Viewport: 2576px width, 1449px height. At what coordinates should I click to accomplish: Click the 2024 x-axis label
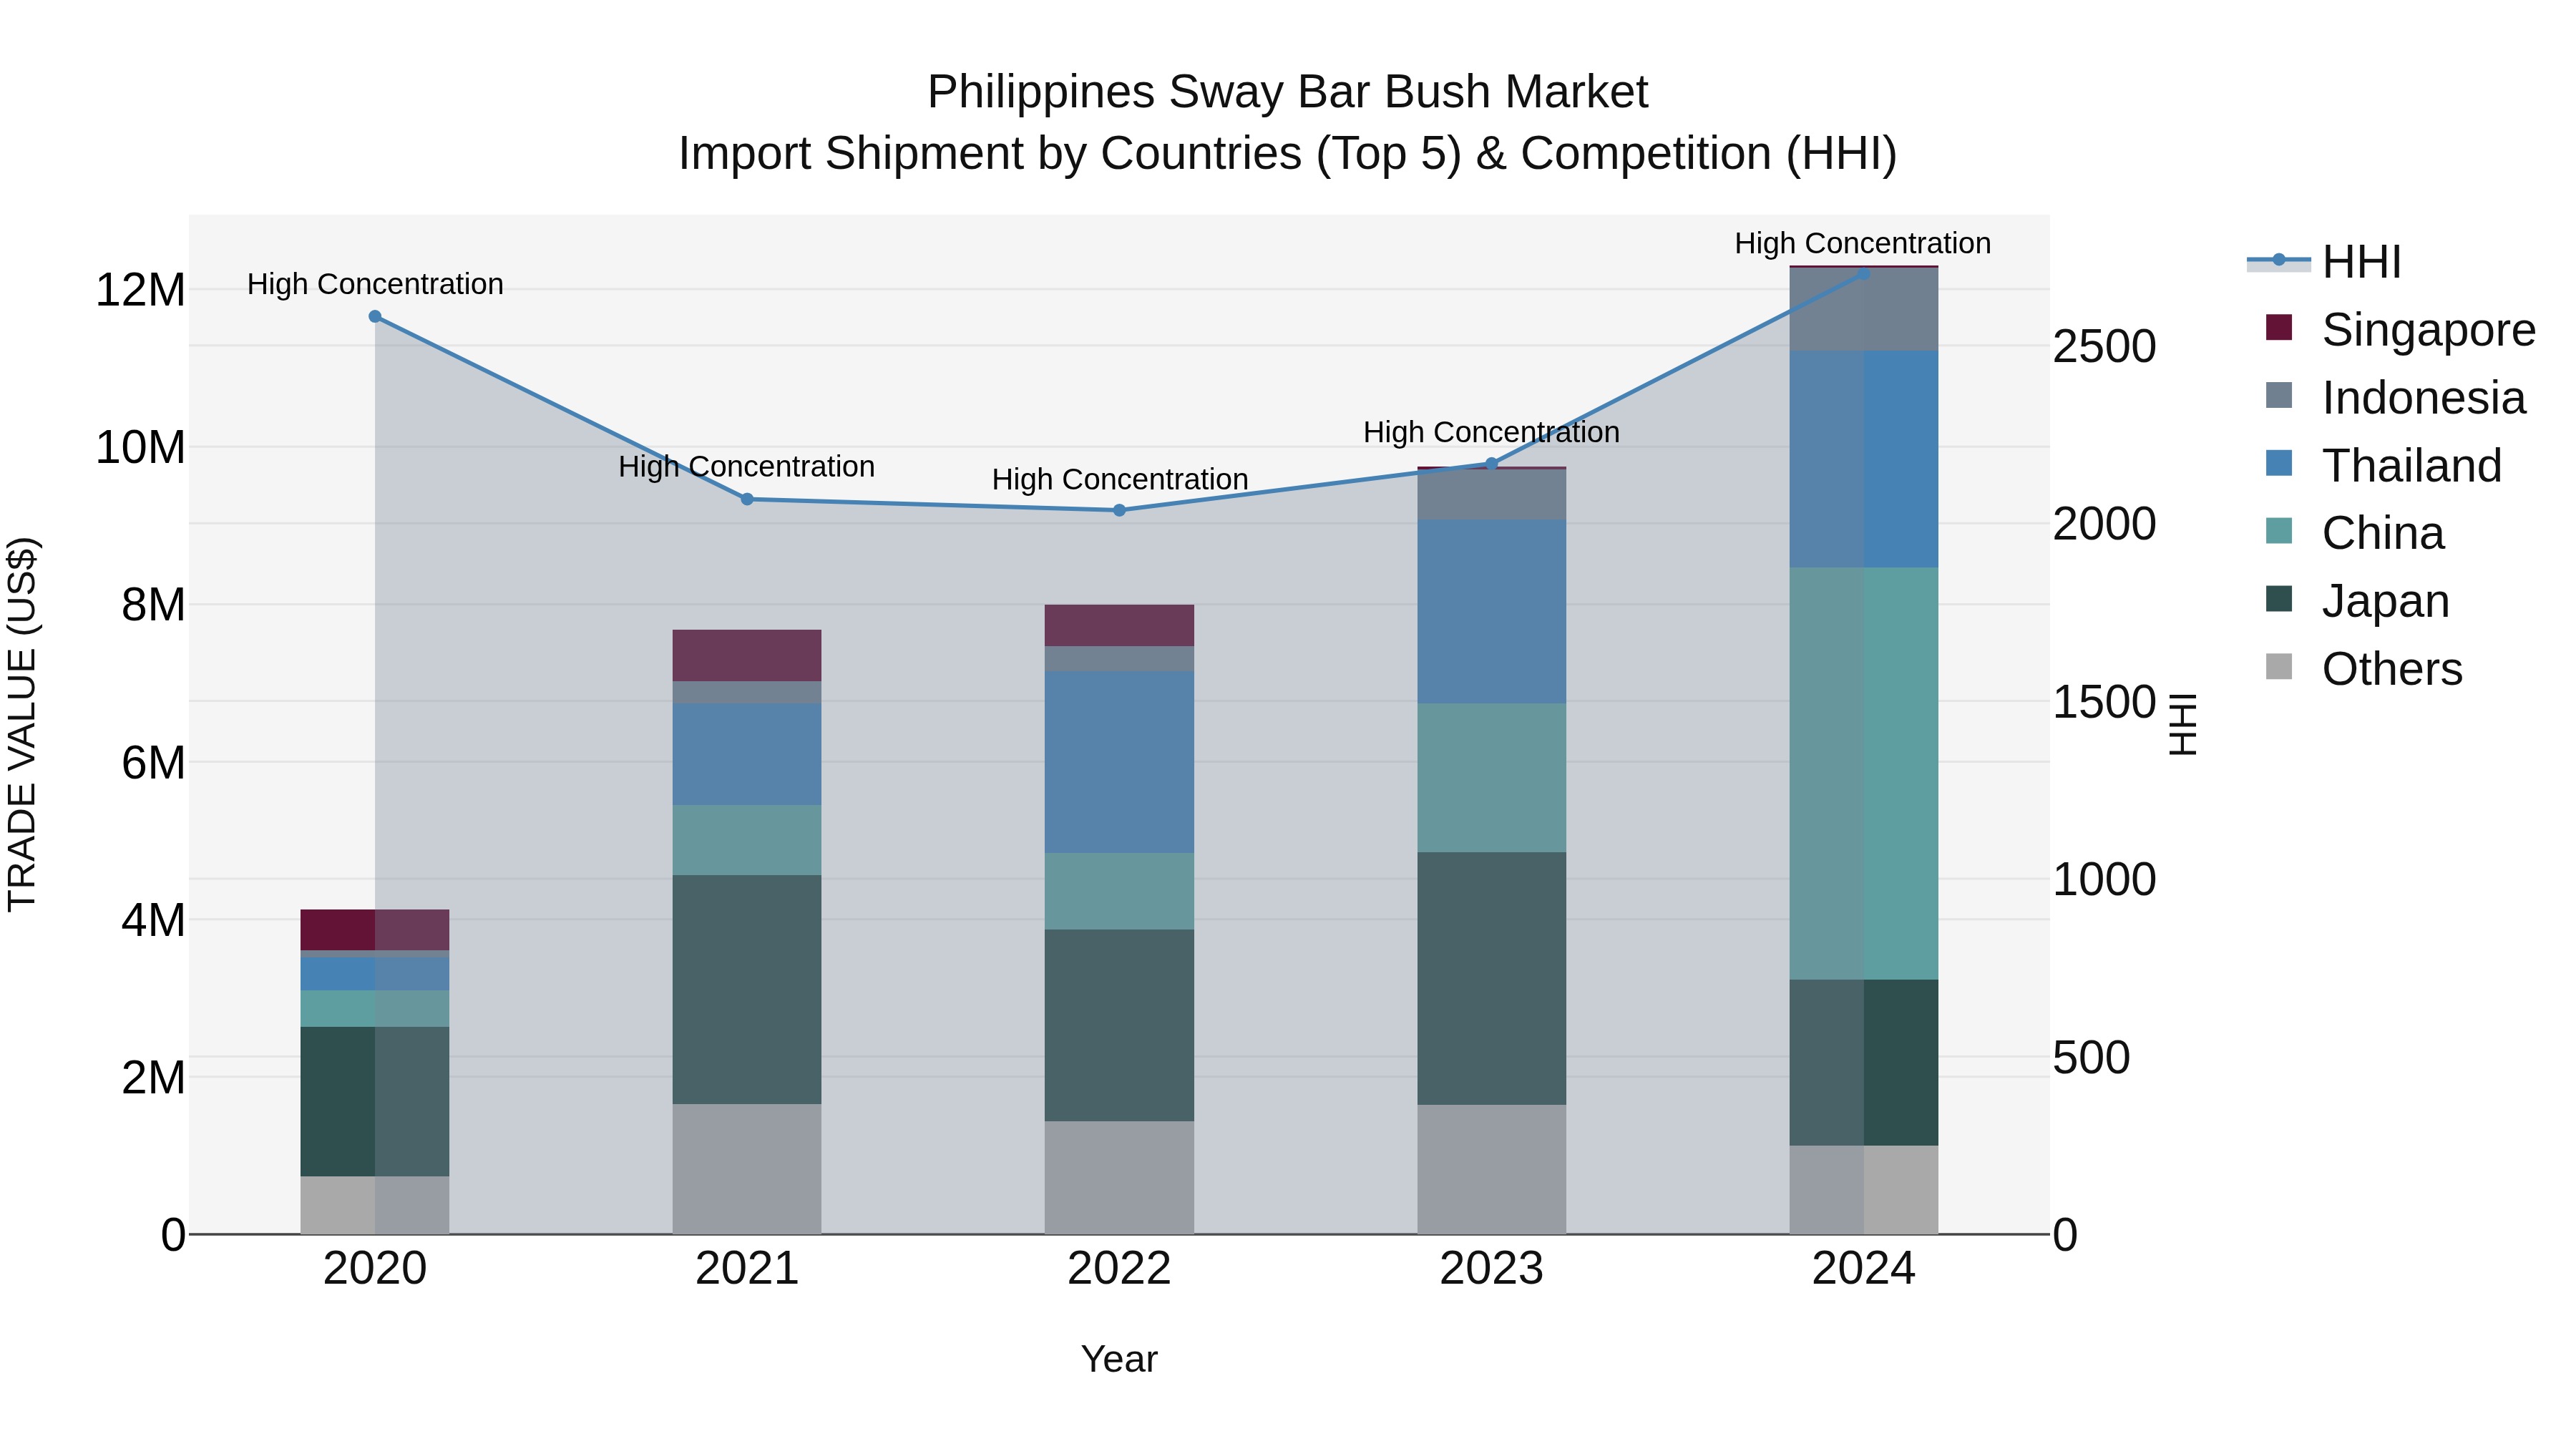coord(1863,1269)
